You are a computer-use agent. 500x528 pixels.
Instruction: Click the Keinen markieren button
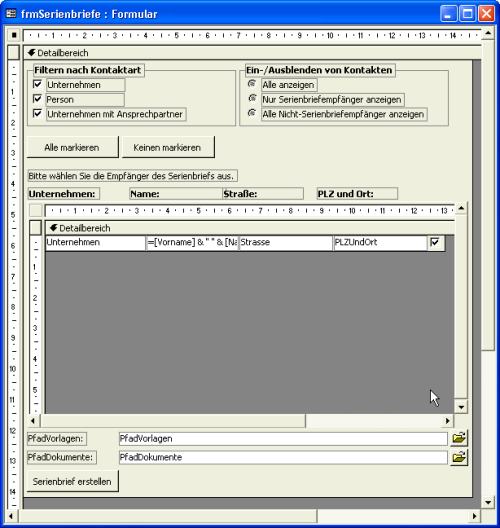tap(168, 147)
